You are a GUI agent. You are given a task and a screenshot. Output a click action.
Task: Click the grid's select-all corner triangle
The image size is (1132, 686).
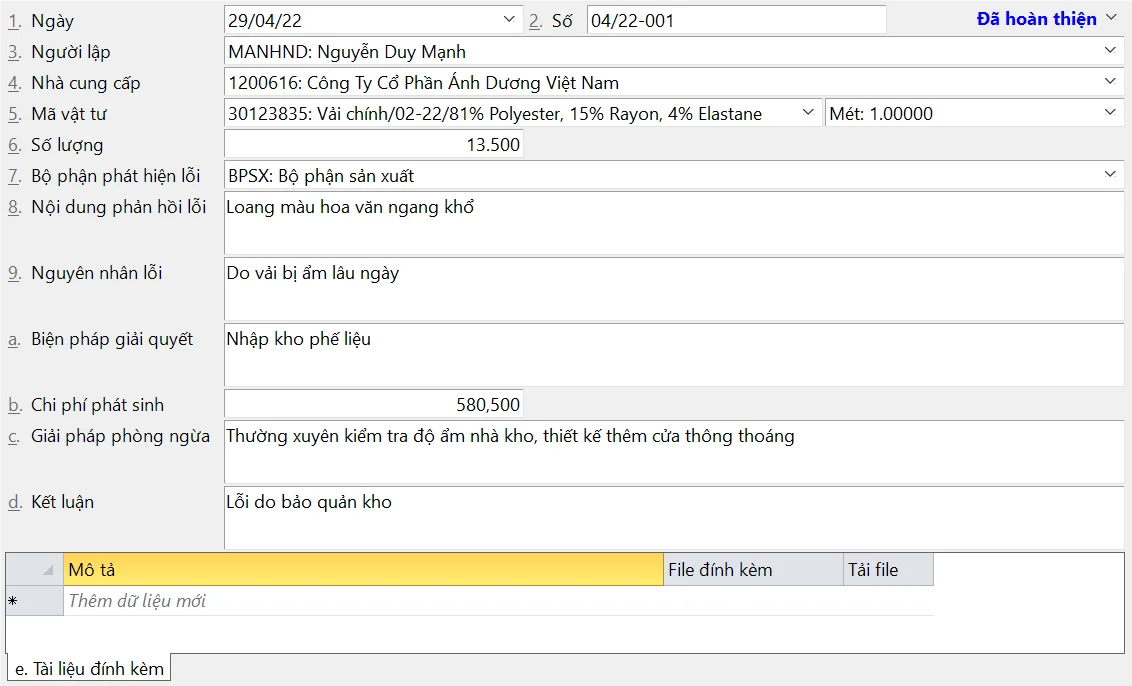[x=47, y=571]
